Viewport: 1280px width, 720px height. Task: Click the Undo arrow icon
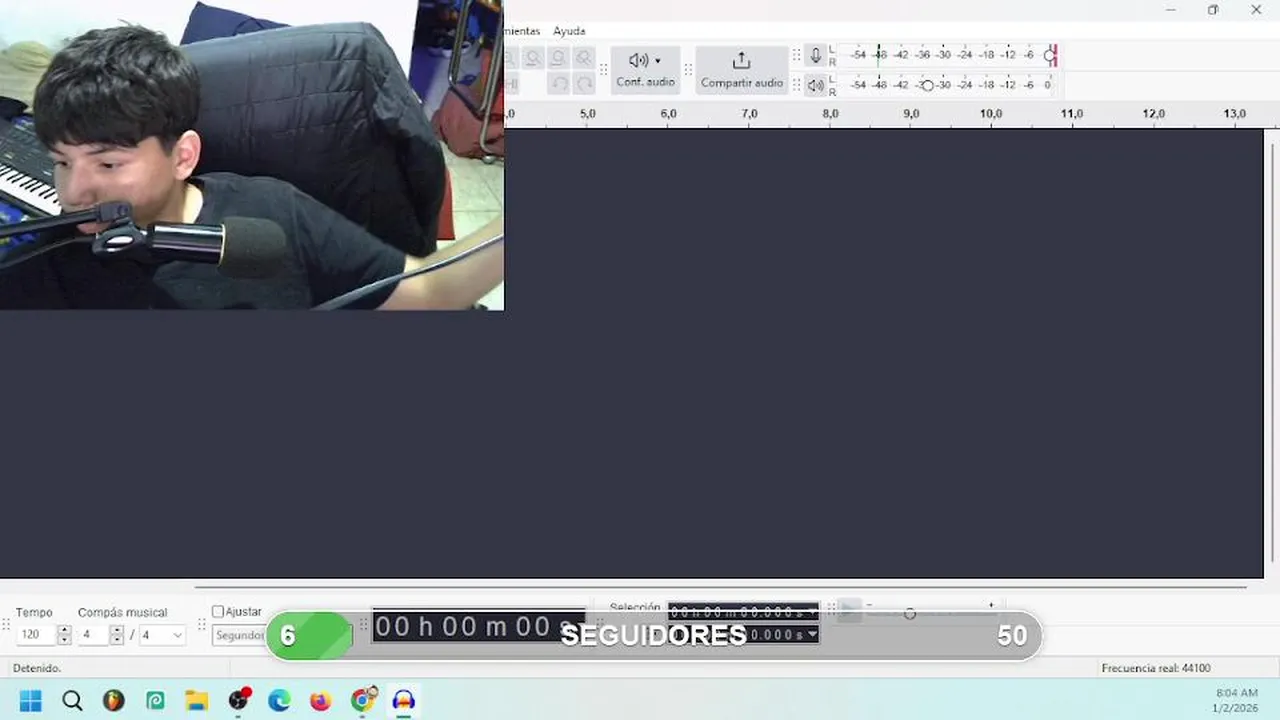(x=560, y=84)
